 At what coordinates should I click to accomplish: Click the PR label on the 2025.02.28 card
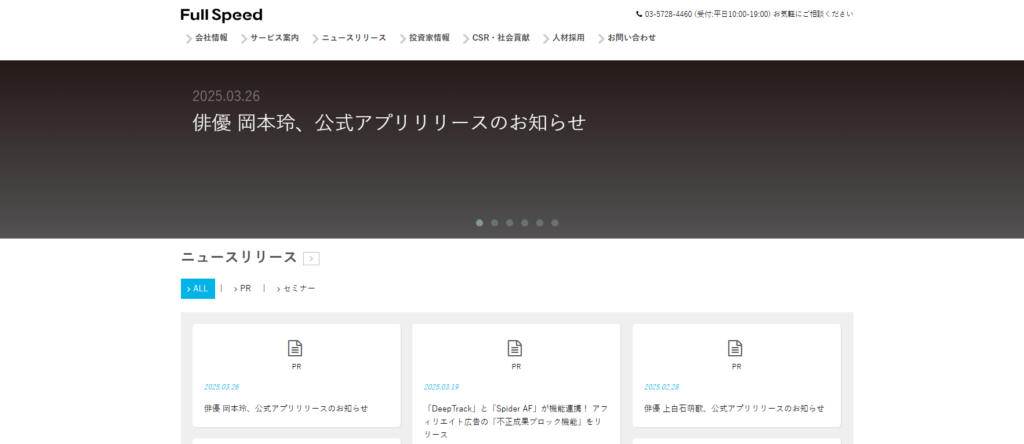[x=736, y=367]
